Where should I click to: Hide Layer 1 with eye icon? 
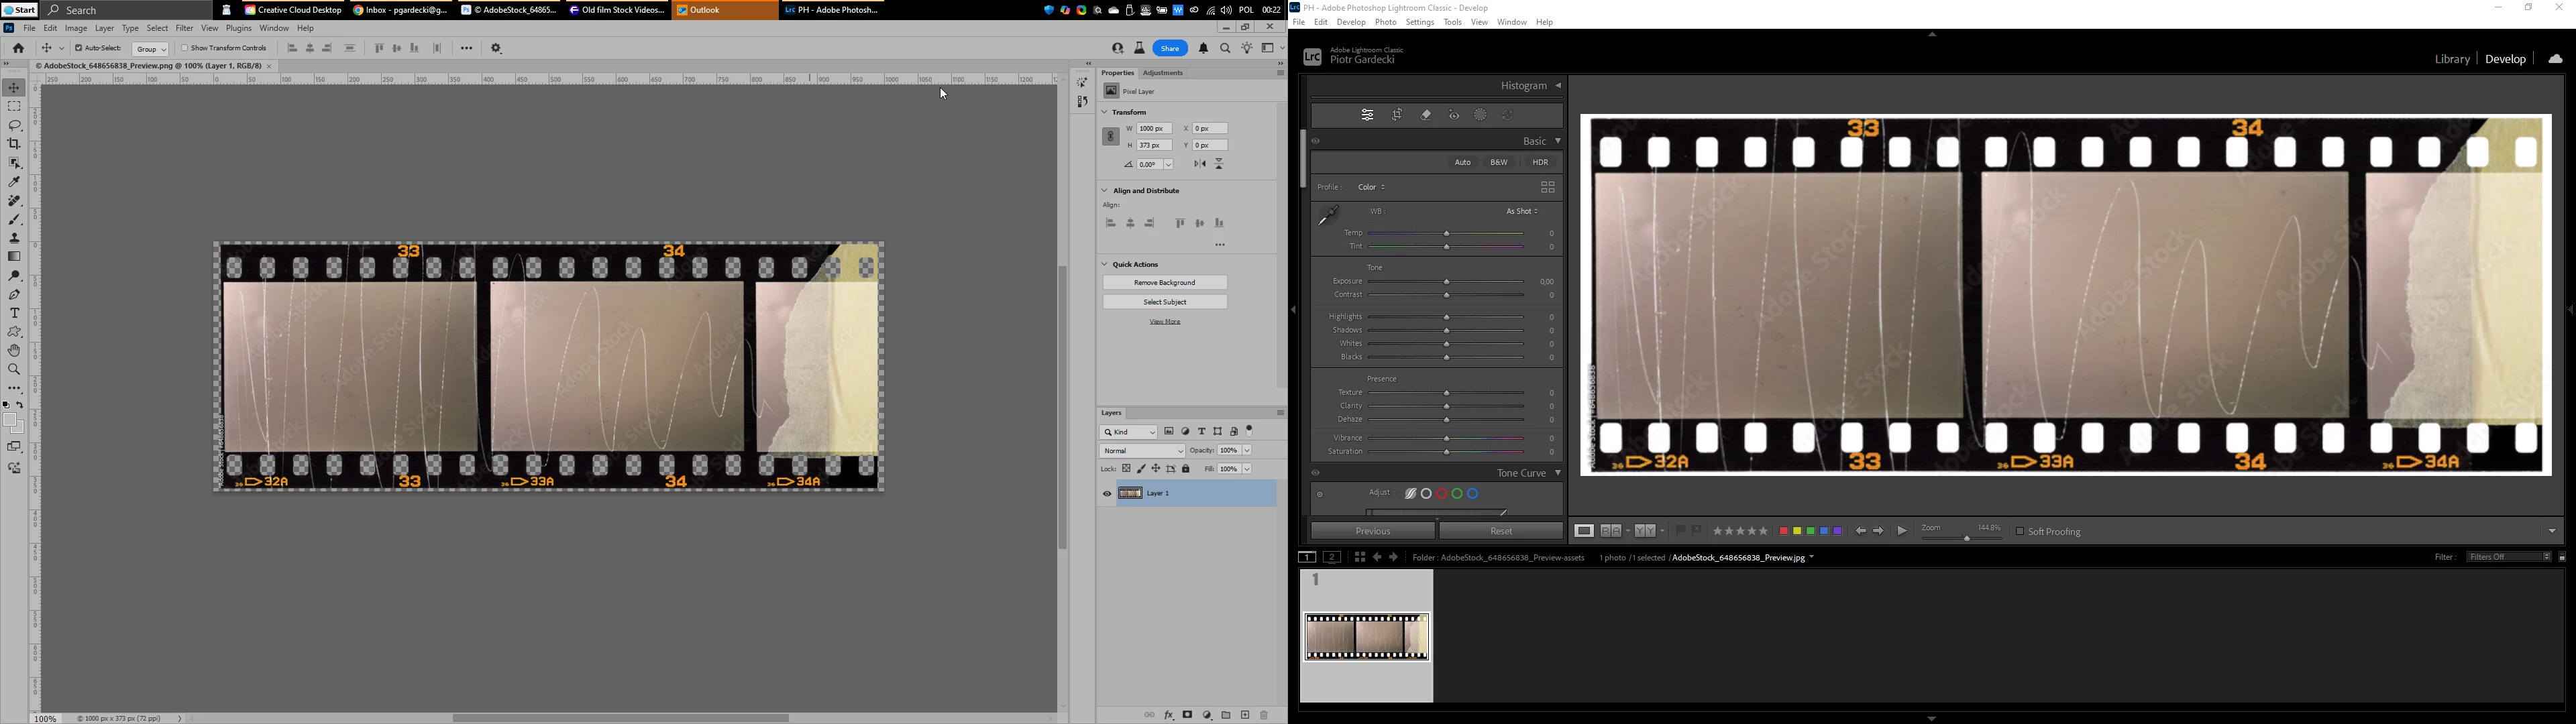(1107, 494)
